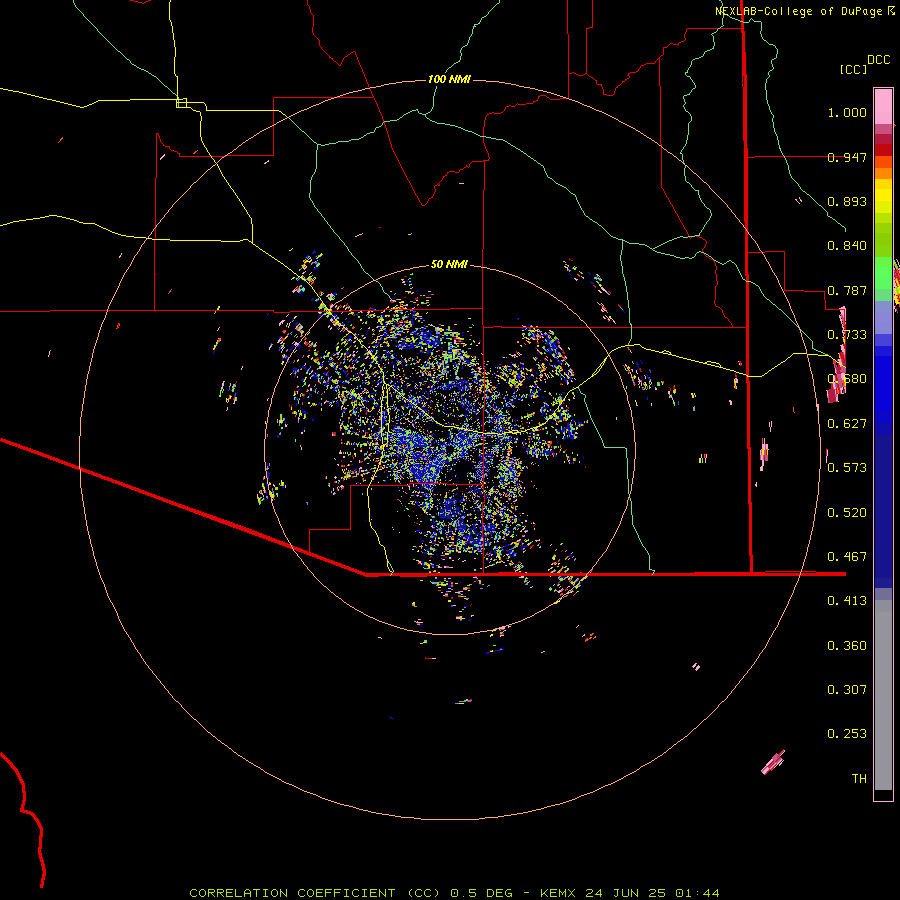Screen dimensions: 900x900
Task: Click the TH threshold label
Action: coord(859,779)
